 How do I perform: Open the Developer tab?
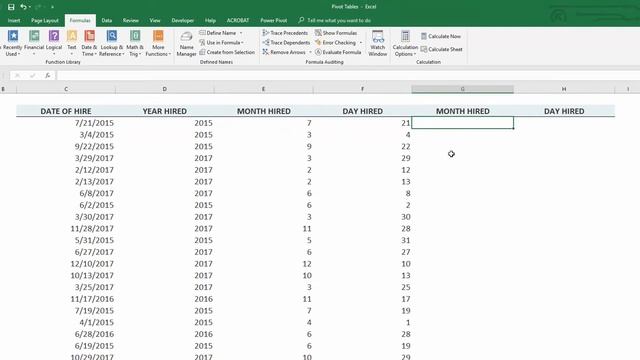click(x=182, y=20)
